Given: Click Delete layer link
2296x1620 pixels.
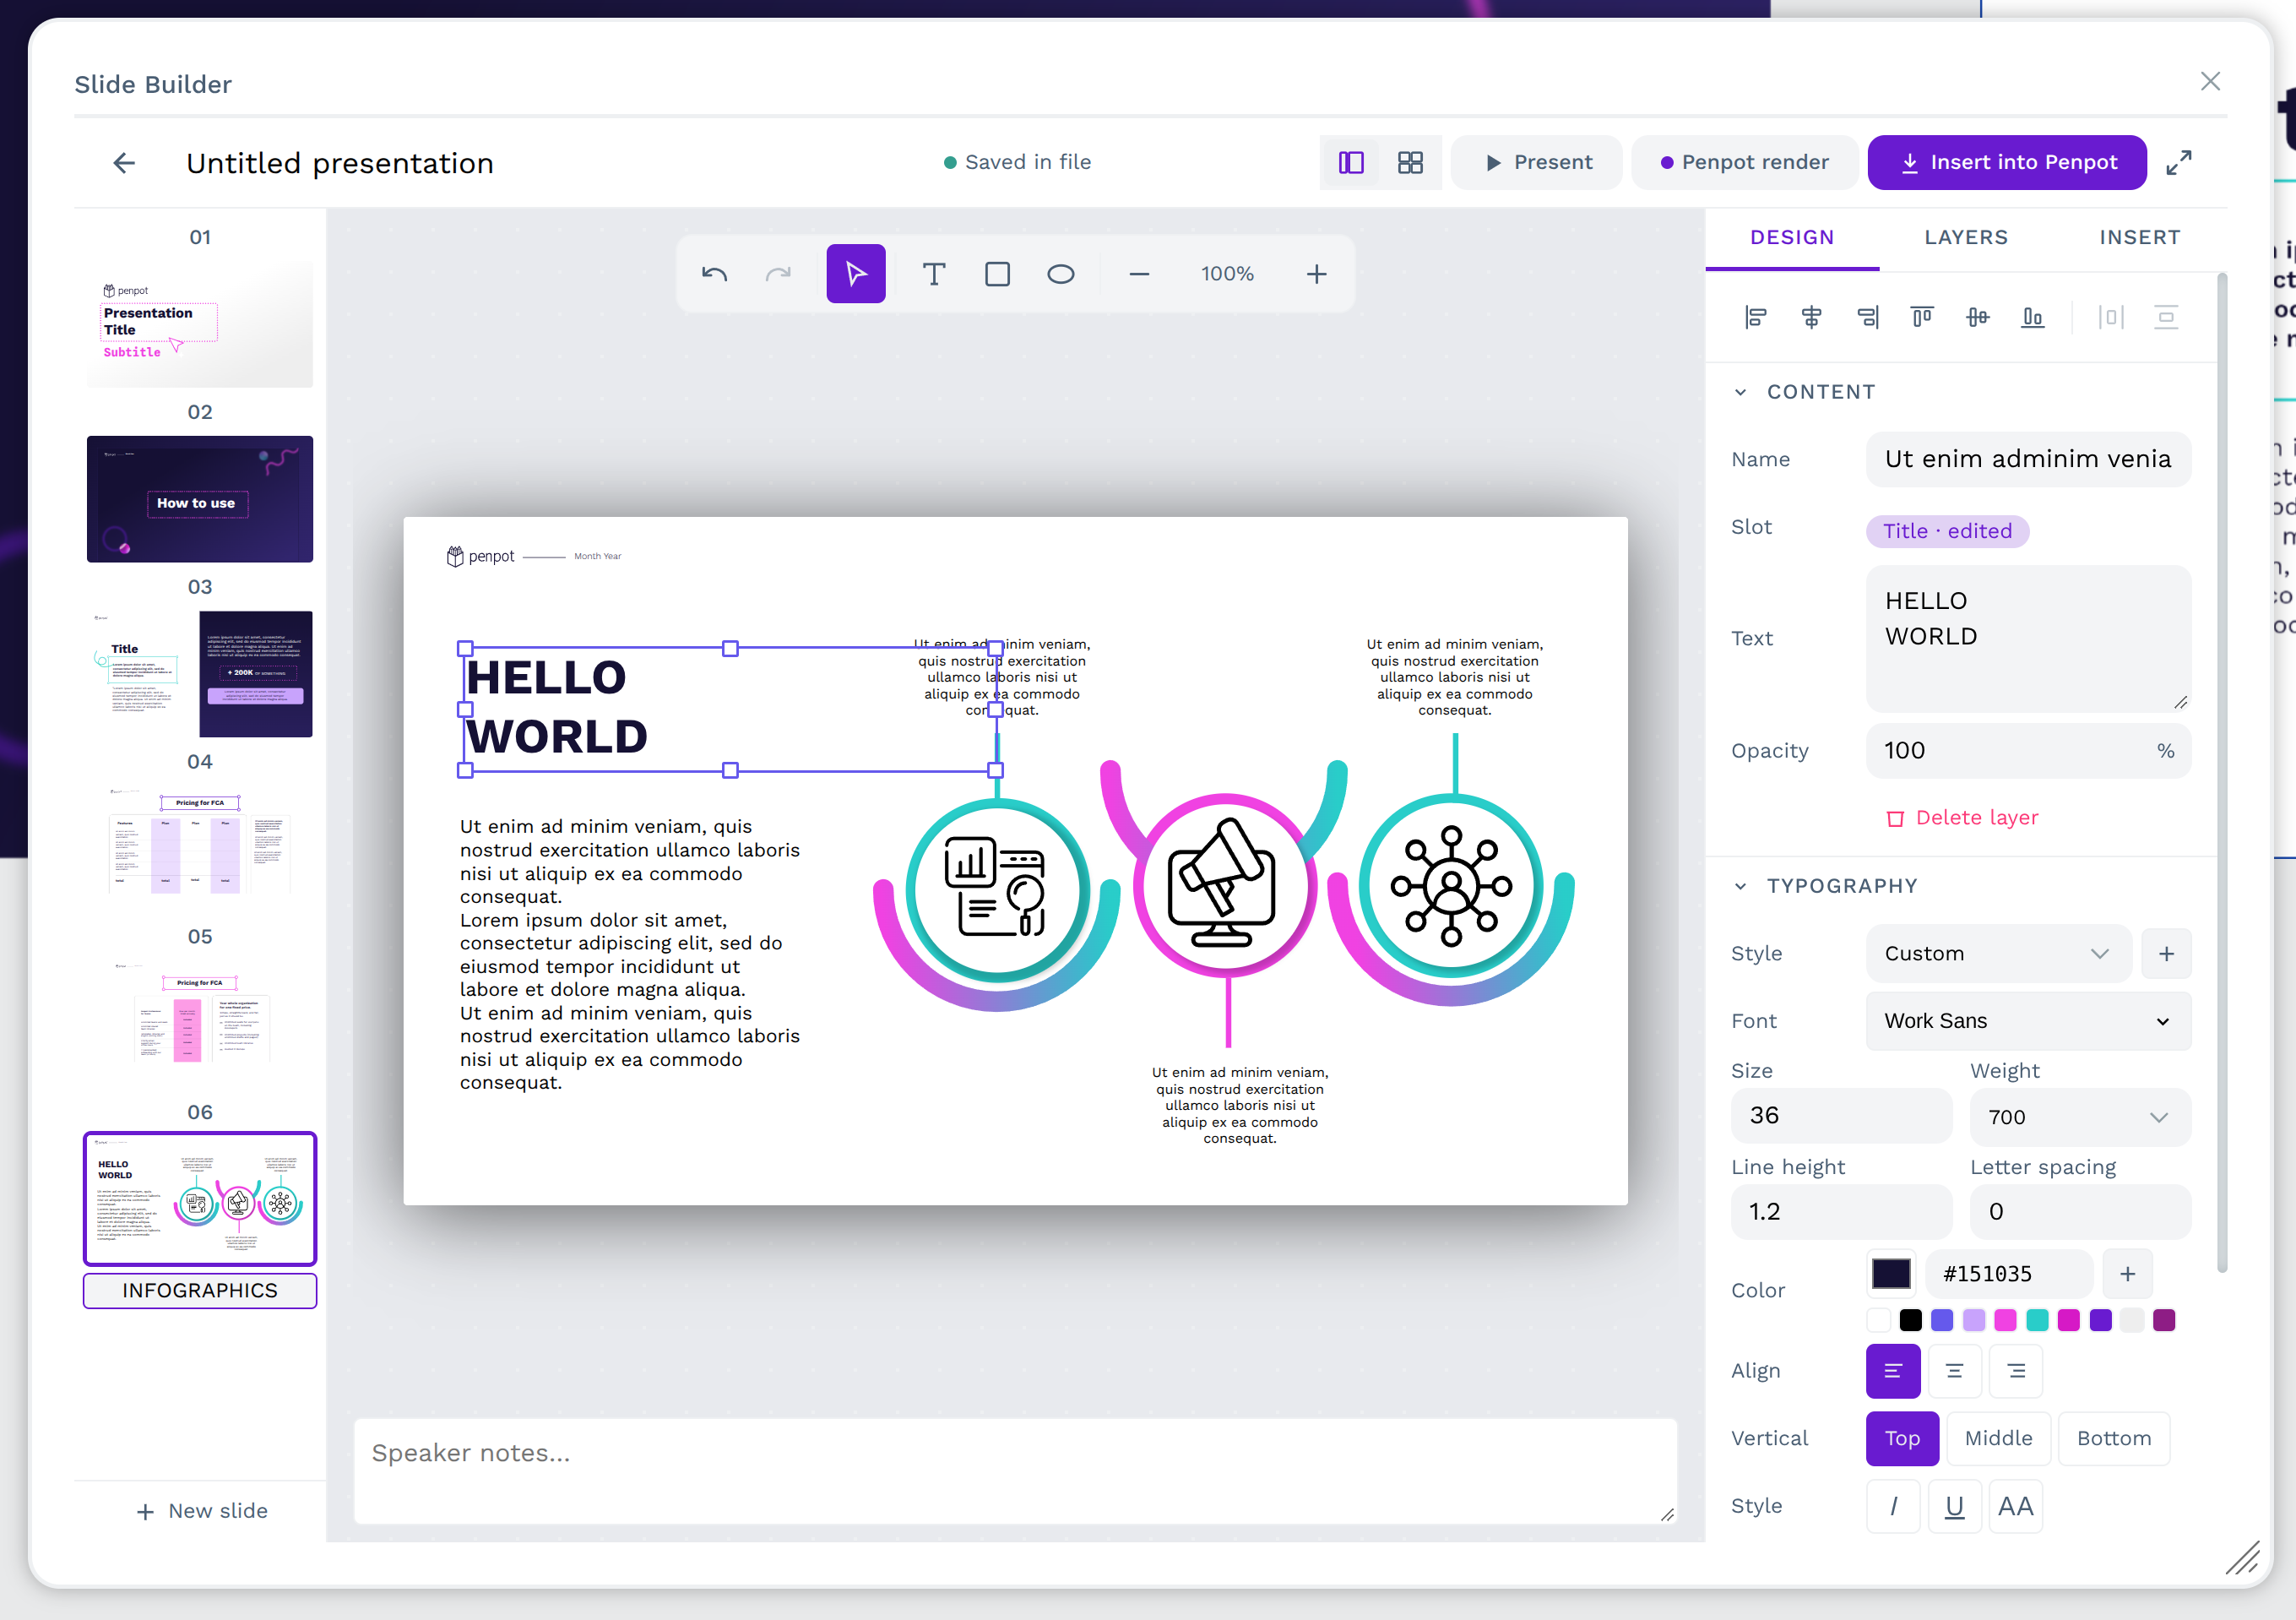Looking at the screenshot, I should coord(1961,818).
